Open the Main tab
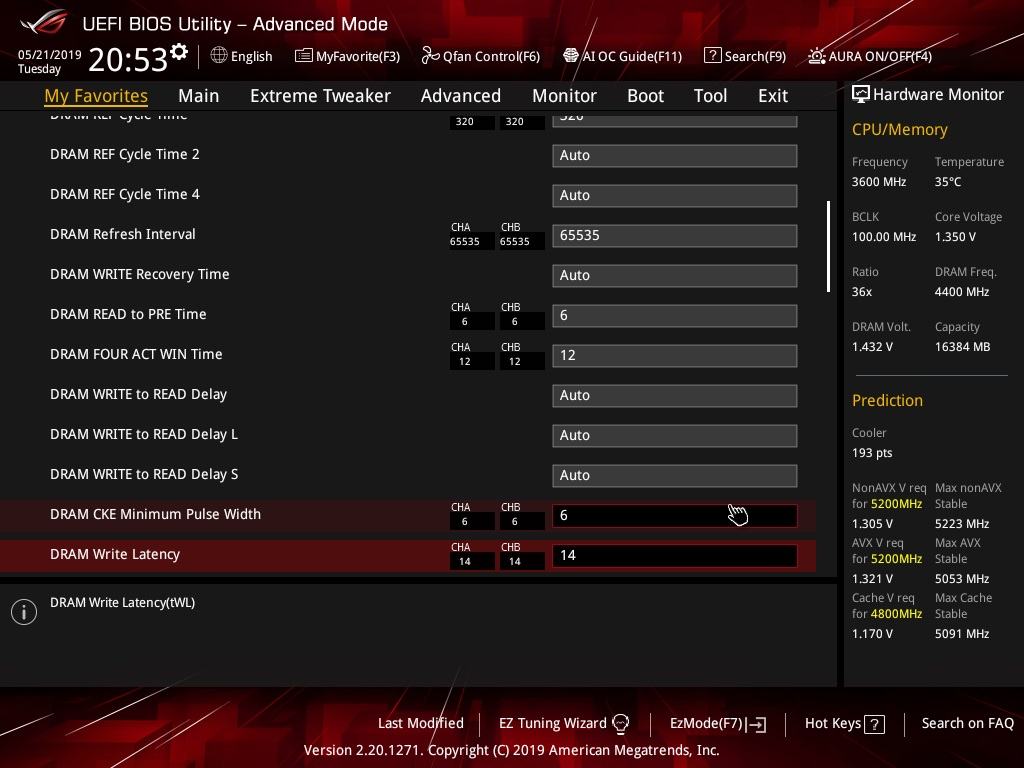This screenshot has width=1024, height=768. pos(199,96)
